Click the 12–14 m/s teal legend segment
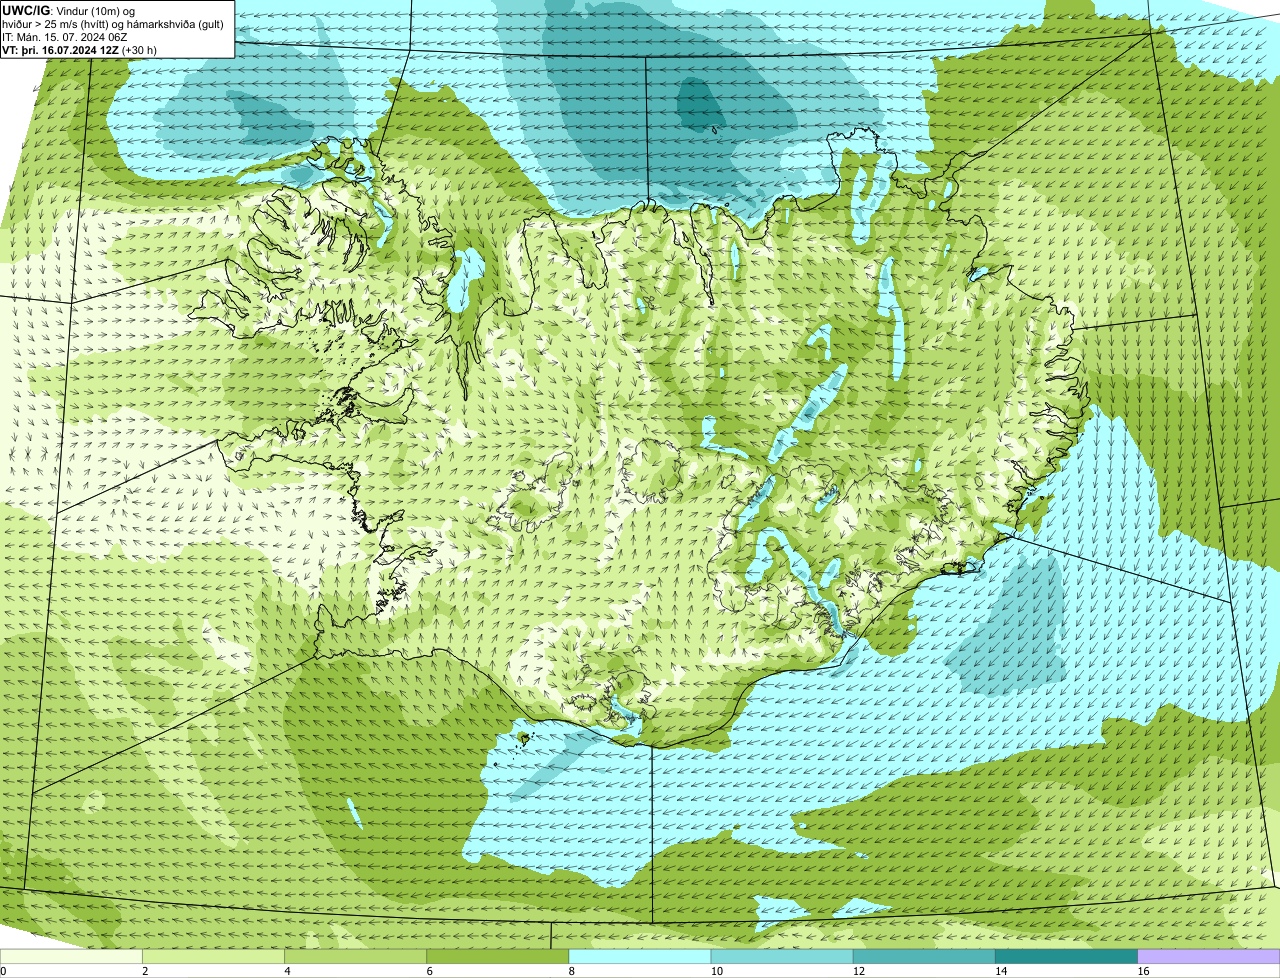Image resolution: width=1280 pixels, height=978 pixels. point(924,957)
